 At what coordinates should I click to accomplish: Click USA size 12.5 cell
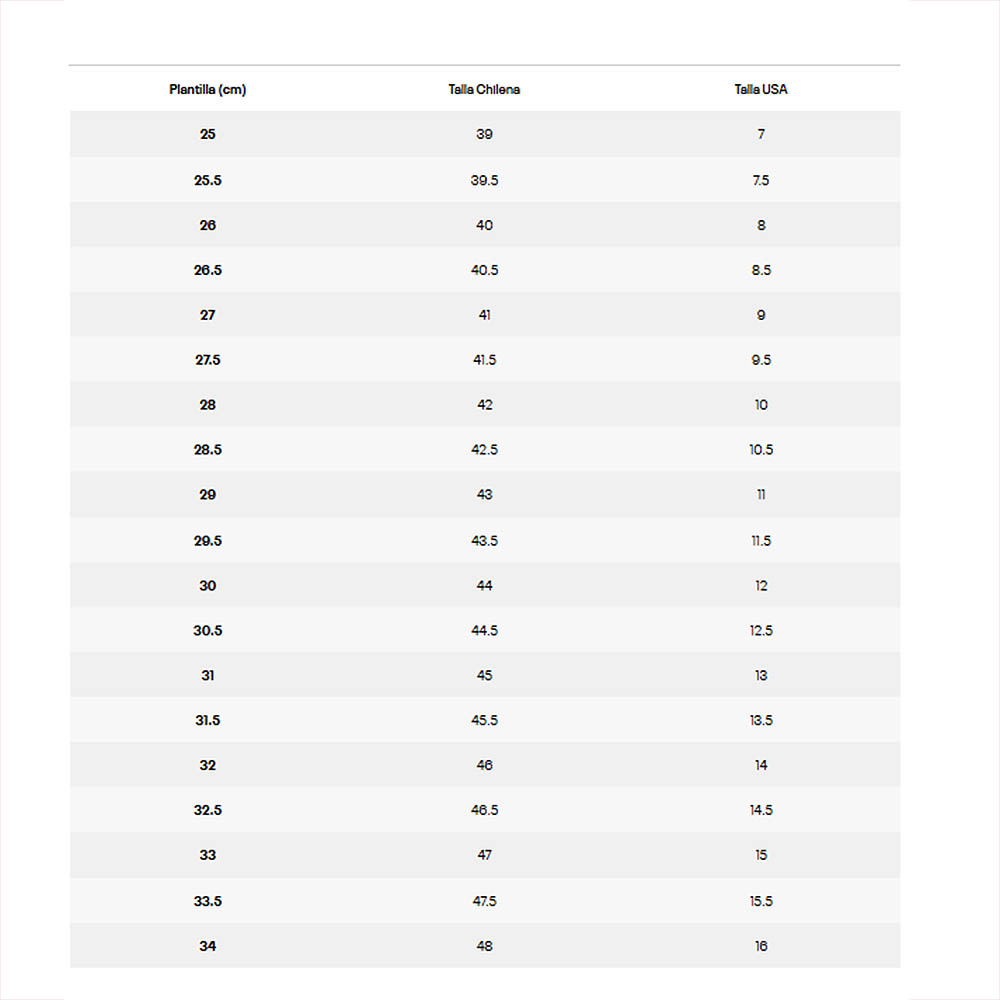pyautogui.click(x=761, y=631)
